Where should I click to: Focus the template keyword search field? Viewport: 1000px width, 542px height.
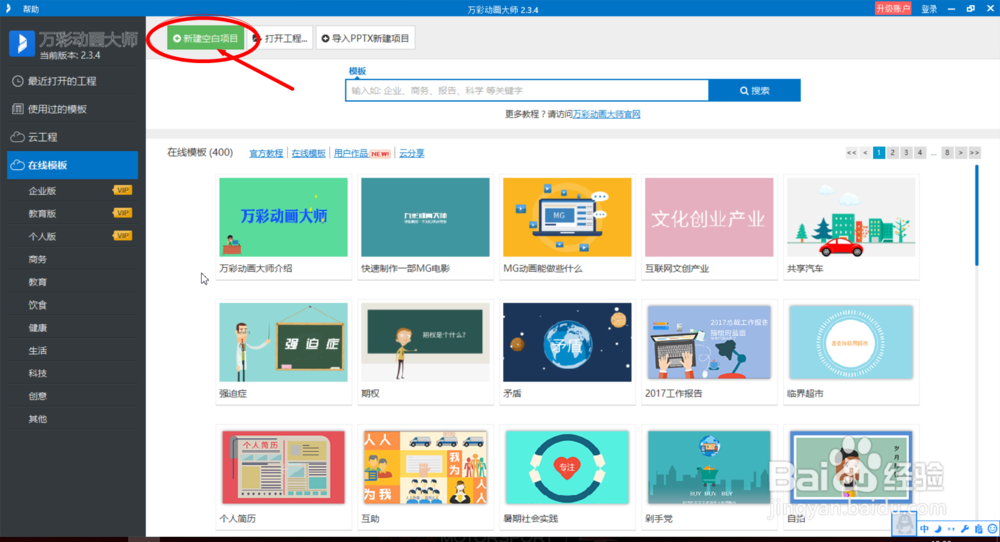coord(527,91)
